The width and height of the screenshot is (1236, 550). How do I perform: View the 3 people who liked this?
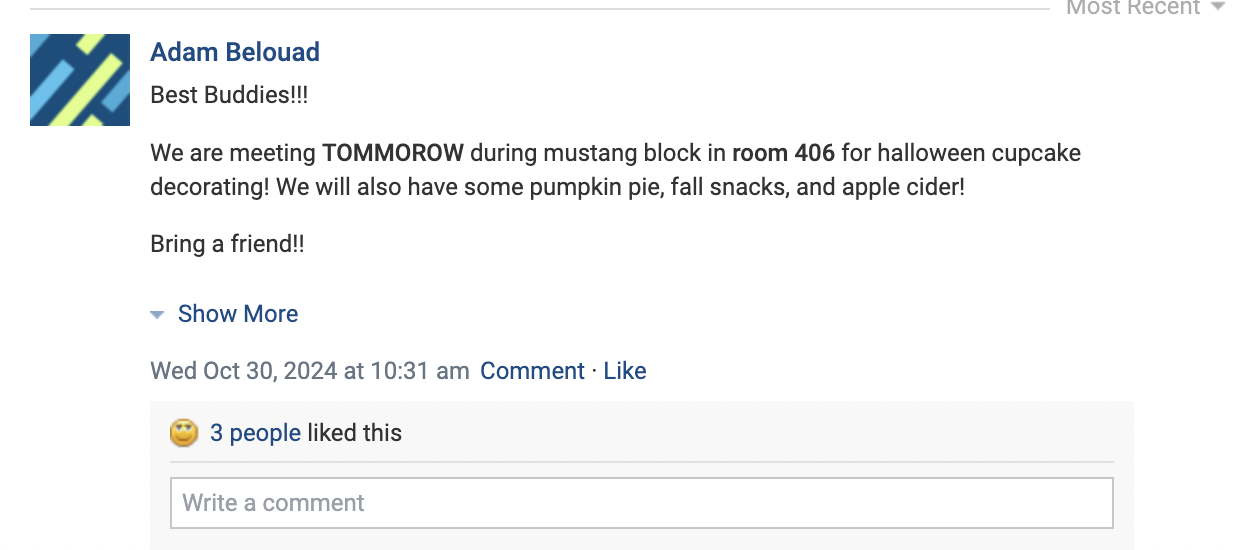pyautogui.click(x=255, y=433)
